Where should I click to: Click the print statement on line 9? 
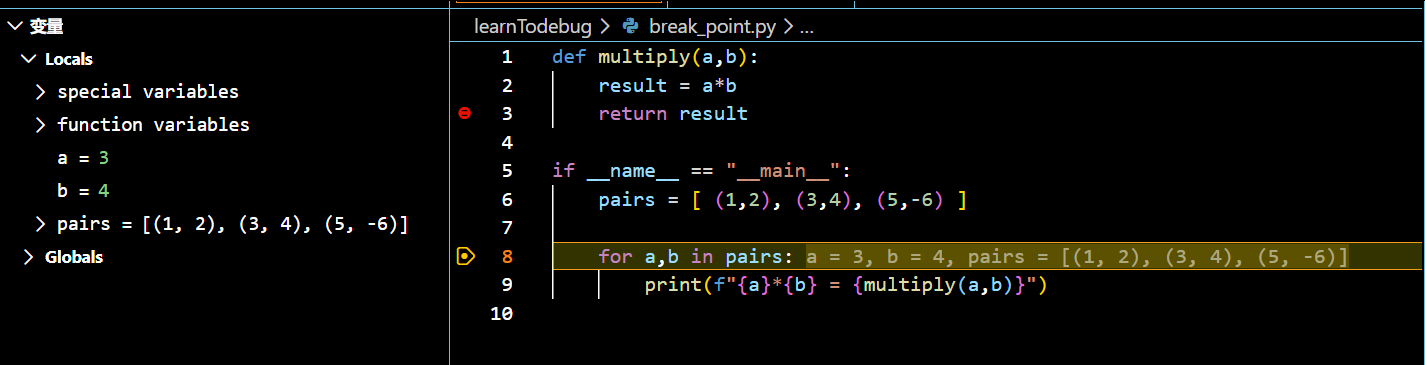845,286
